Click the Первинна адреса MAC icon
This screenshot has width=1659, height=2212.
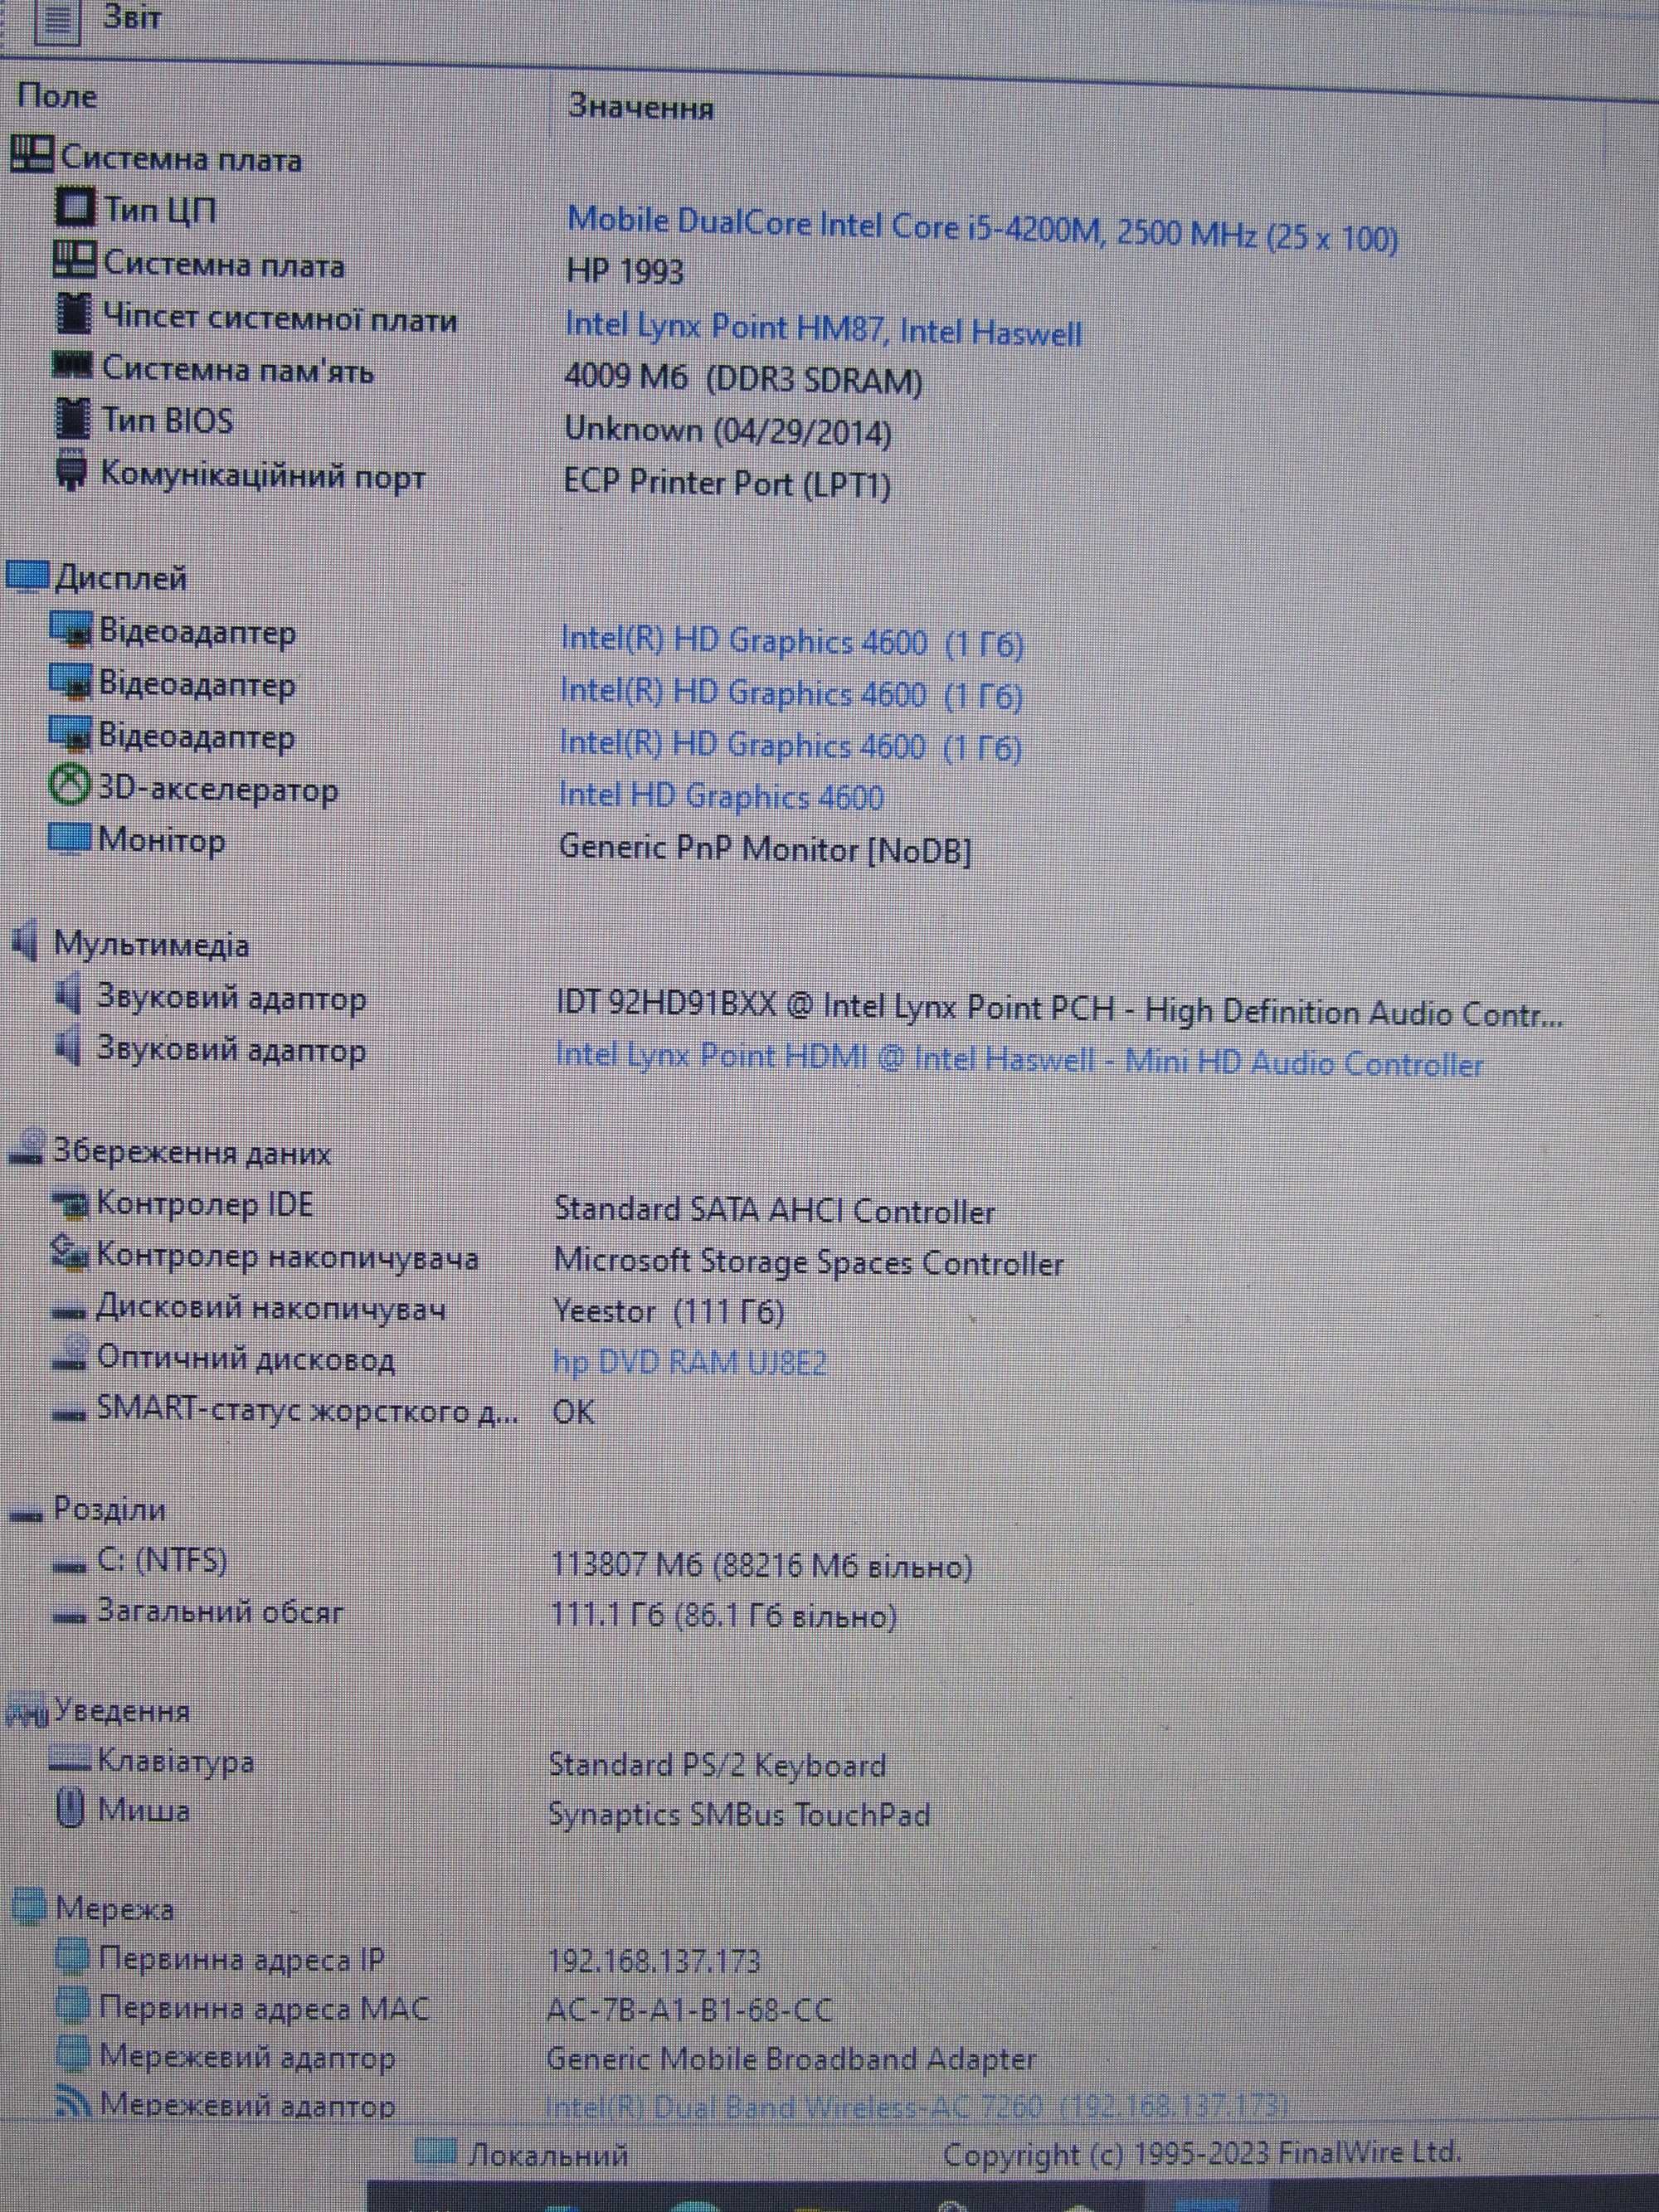(x=72, y=2006)
